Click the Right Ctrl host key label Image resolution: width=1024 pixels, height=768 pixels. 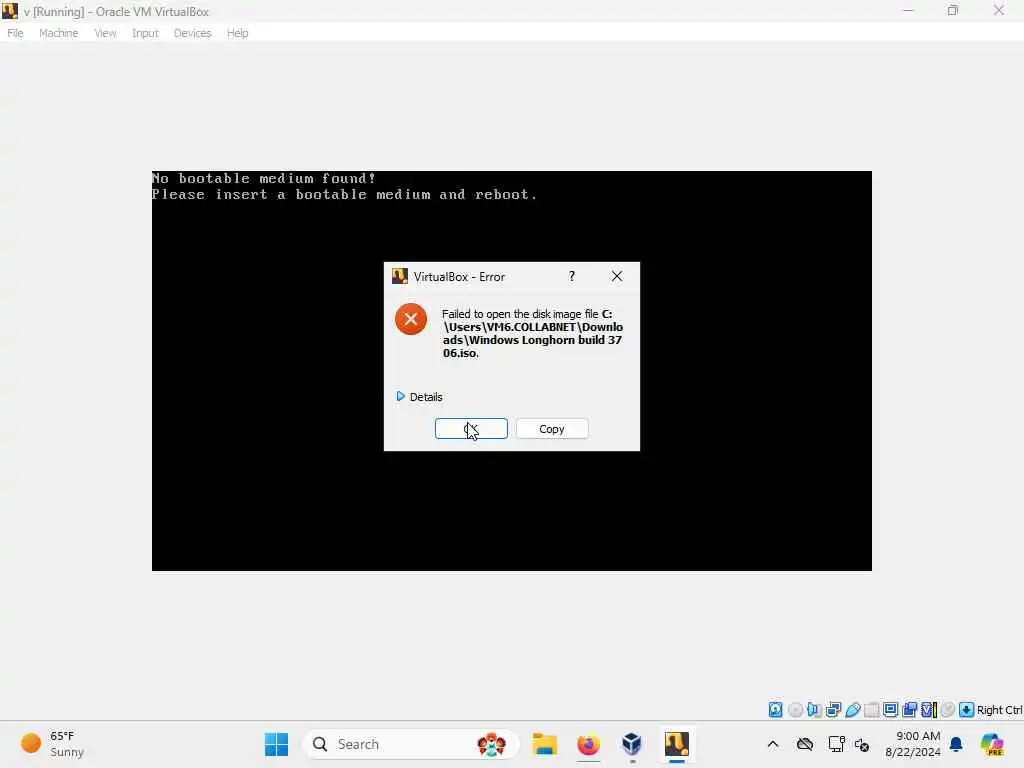point(999,710)
